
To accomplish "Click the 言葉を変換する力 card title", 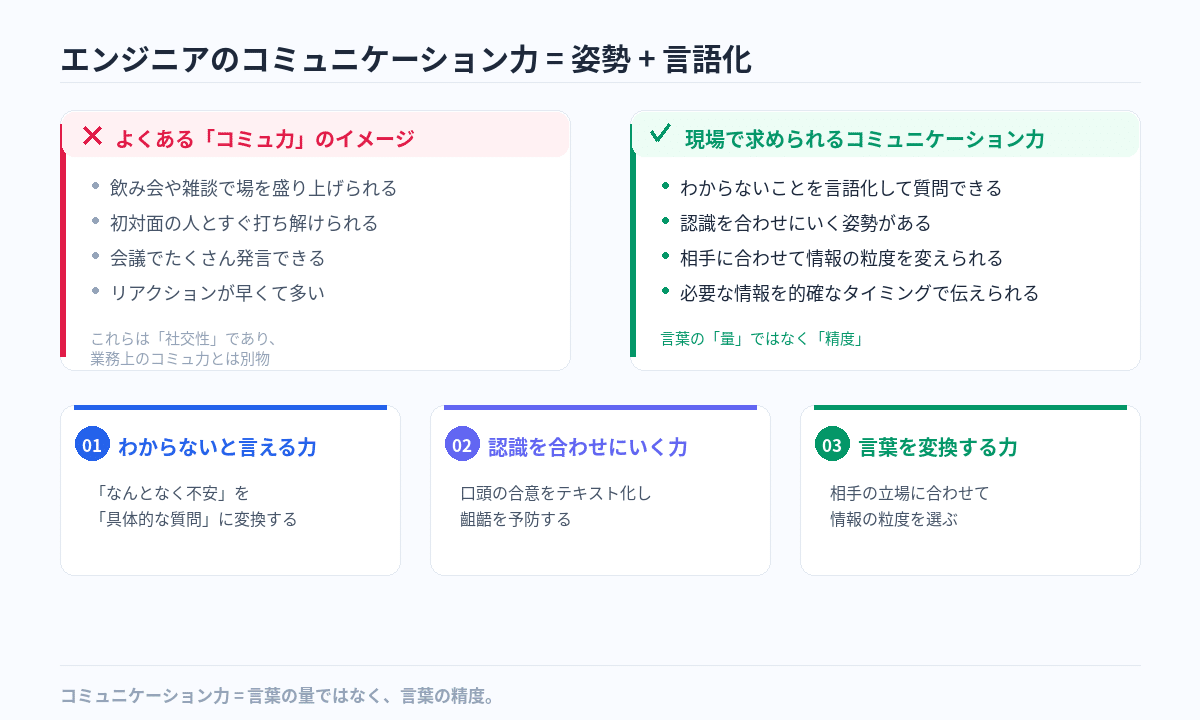I will tap(937, 447).
